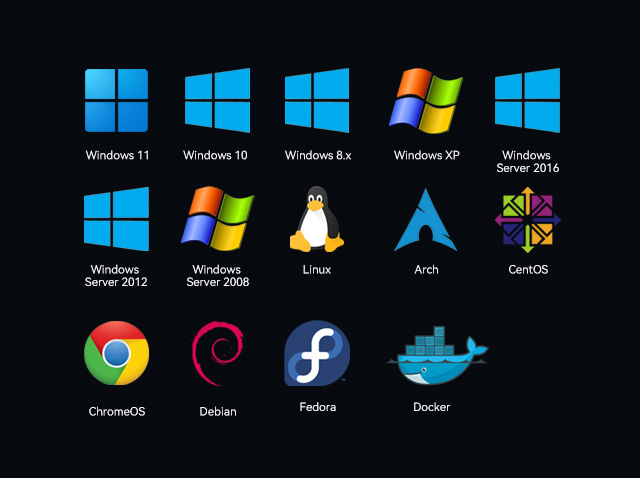Click the Debian swirl icon
The image size is (640, 478).
coord(218,353)
